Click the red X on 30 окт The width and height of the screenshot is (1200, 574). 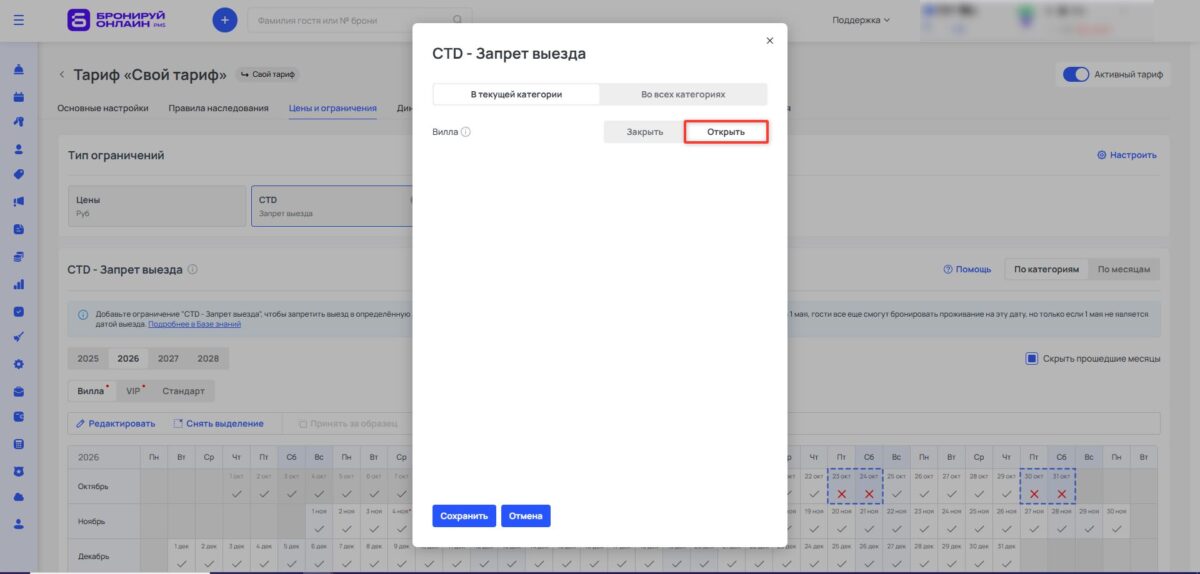click(1034, 494)
